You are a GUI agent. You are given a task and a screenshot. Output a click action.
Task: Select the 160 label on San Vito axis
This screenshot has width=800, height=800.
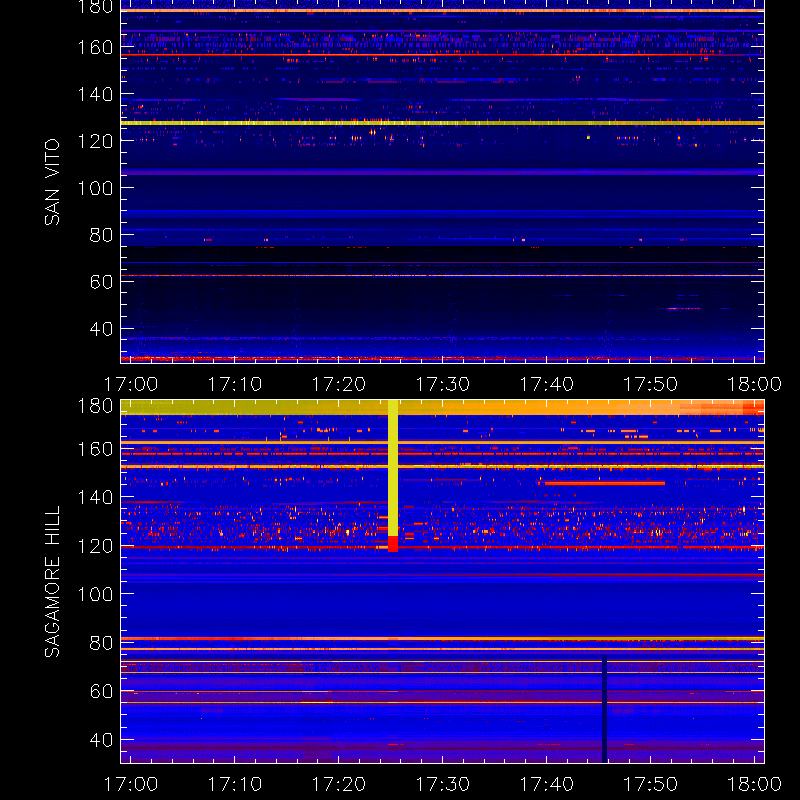click(x=95, y=47)
